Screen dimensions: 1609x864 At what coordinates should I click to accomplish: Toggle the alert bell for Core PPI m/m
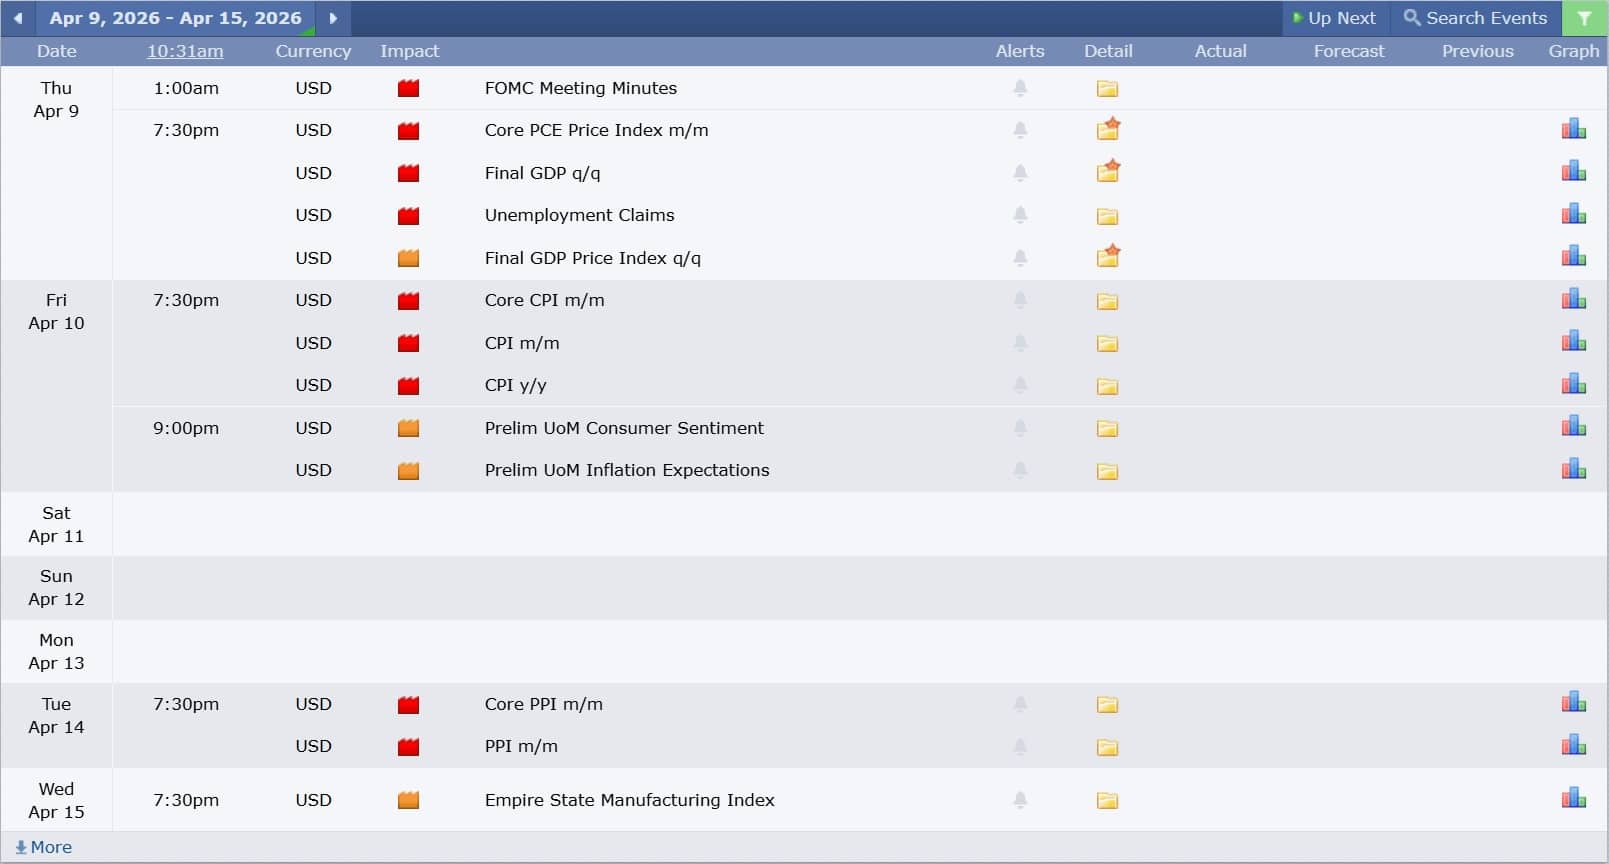[1020, 703]
